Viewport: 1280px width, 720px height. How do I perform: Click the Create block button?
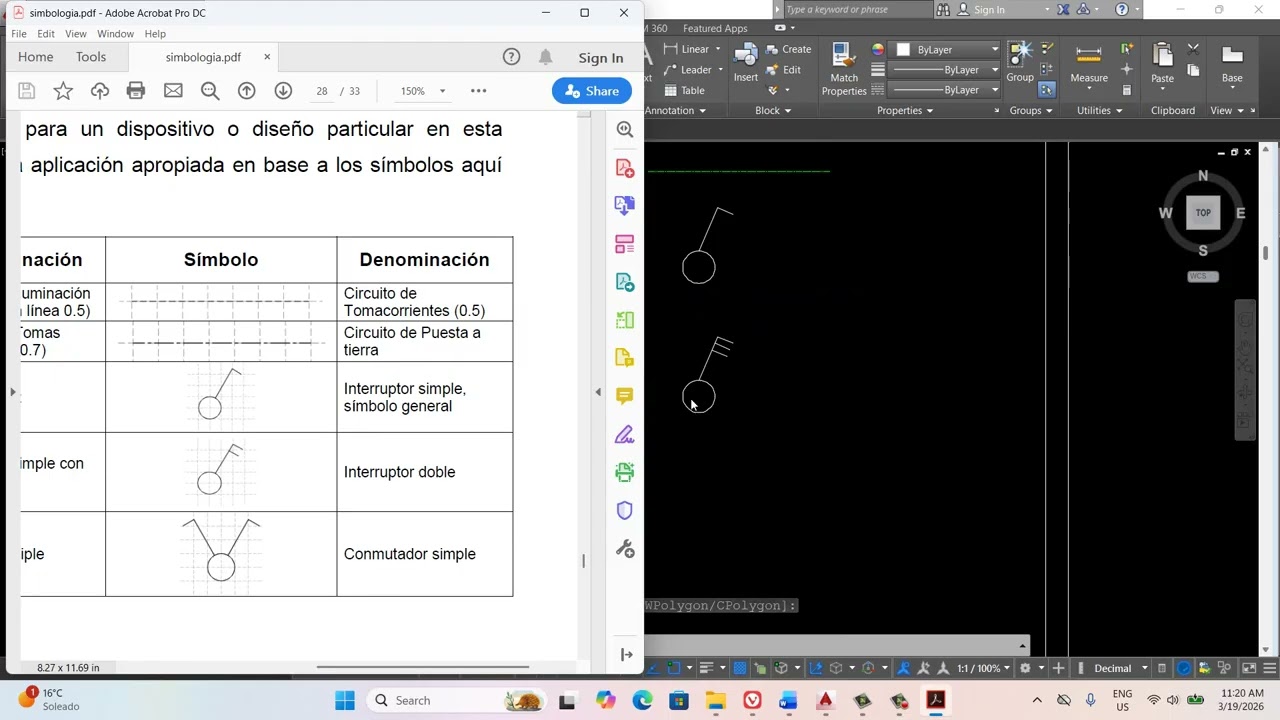click(788, 49)
